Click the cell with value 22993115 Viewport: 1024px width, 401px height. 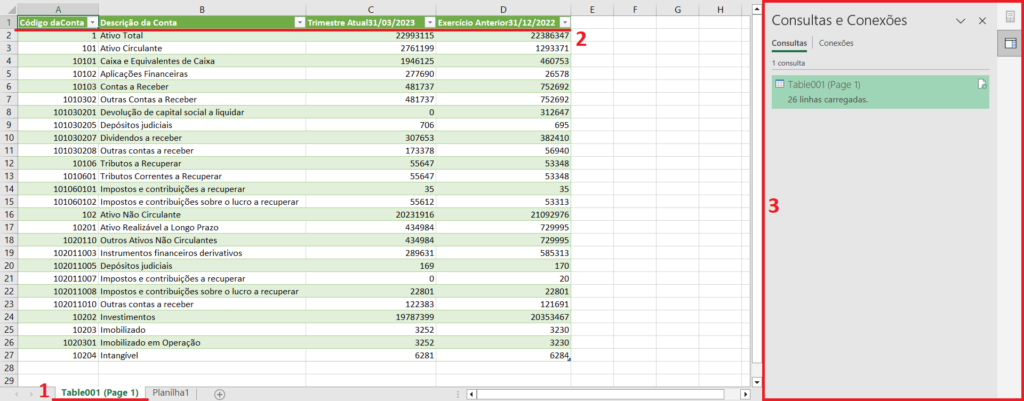click(x=371, y=35)
